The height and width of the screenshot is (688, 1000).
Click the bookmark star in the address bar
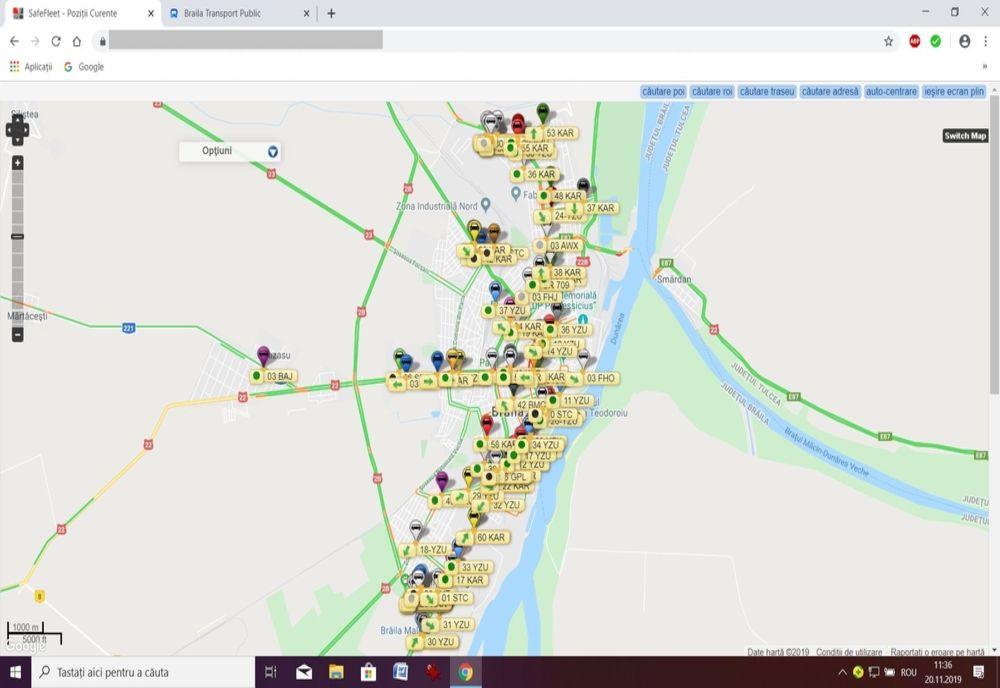[x=887, y=42]
